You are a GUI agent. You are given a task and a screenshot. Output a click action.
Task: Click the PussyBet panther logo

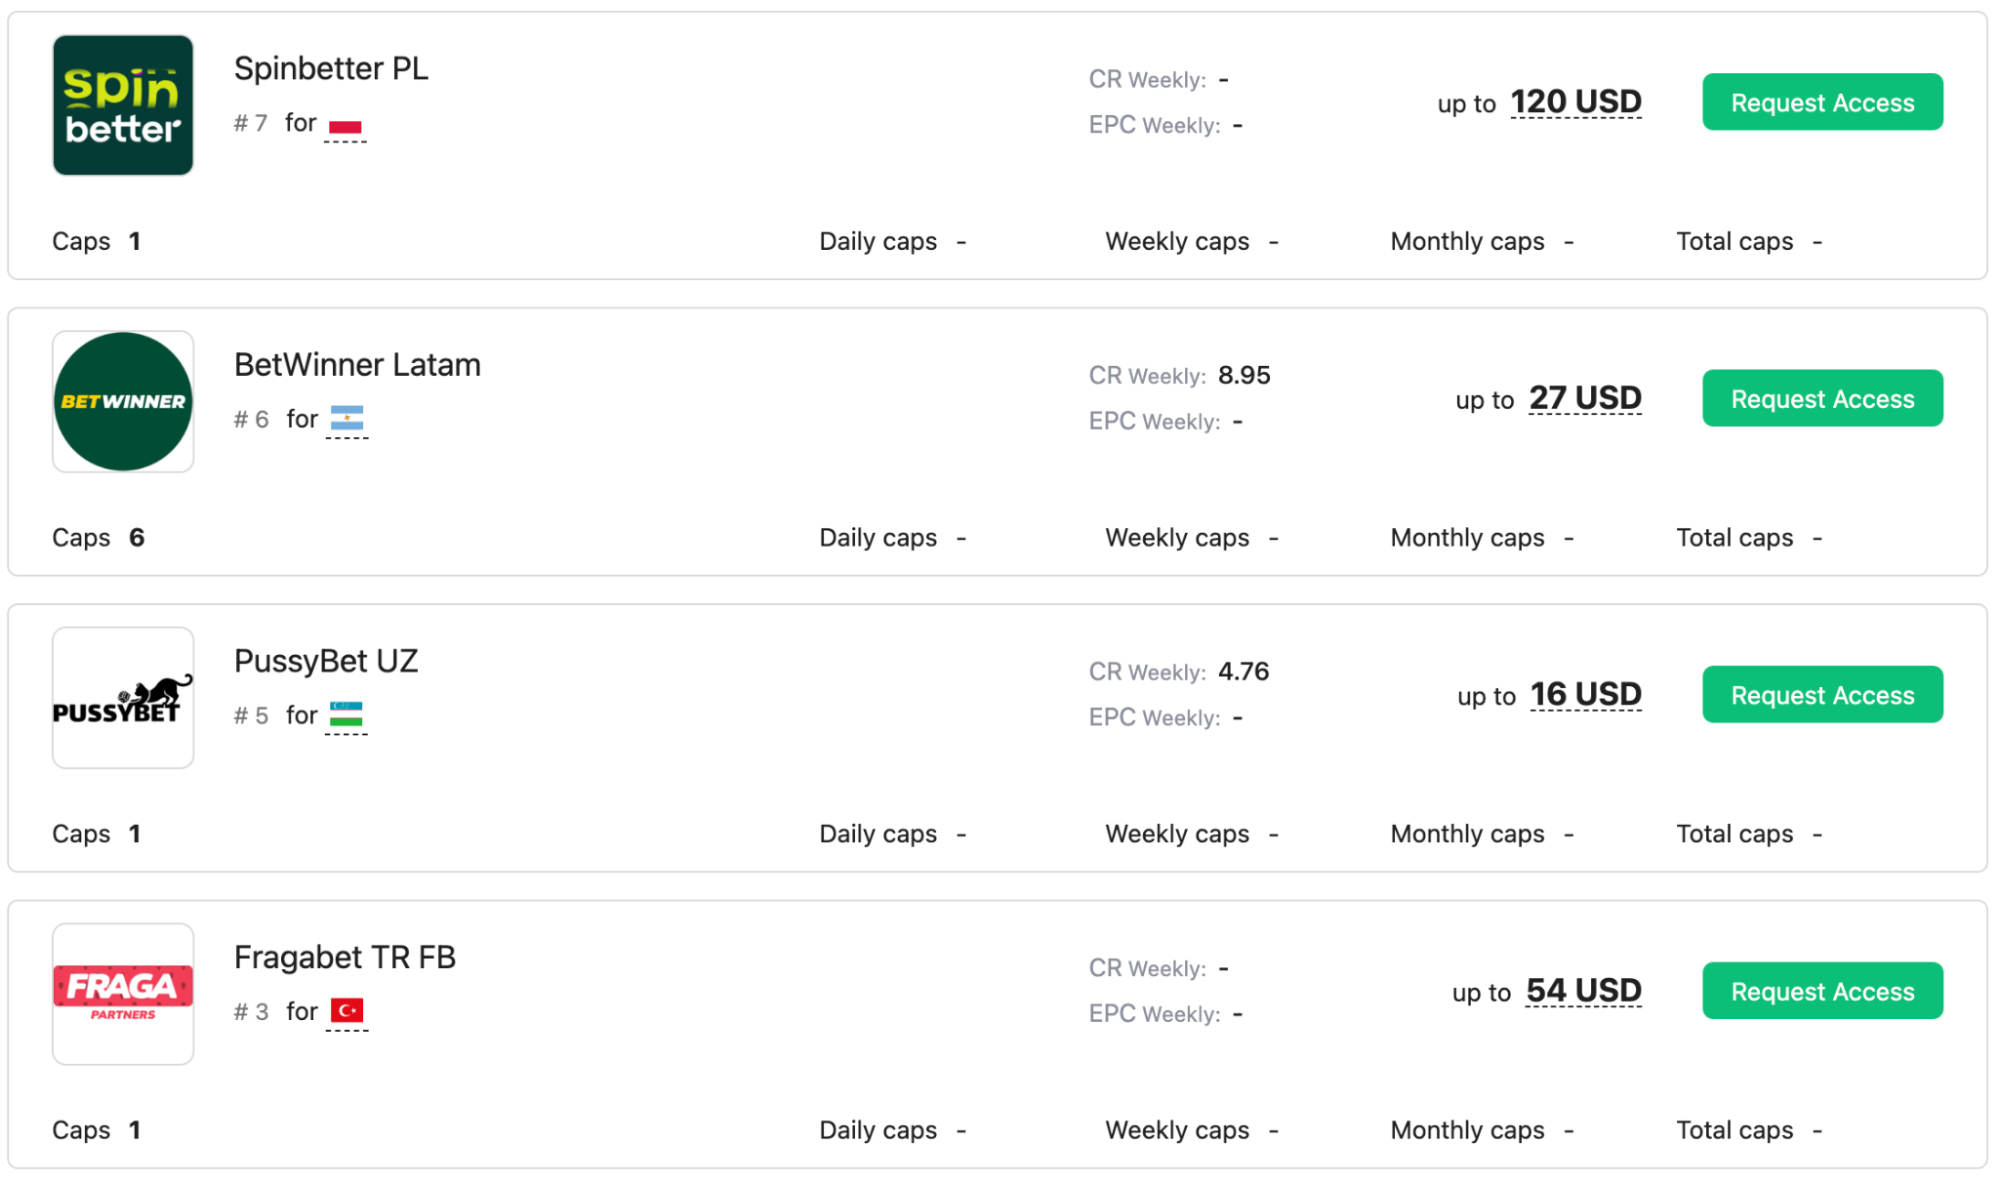[123, 698]
